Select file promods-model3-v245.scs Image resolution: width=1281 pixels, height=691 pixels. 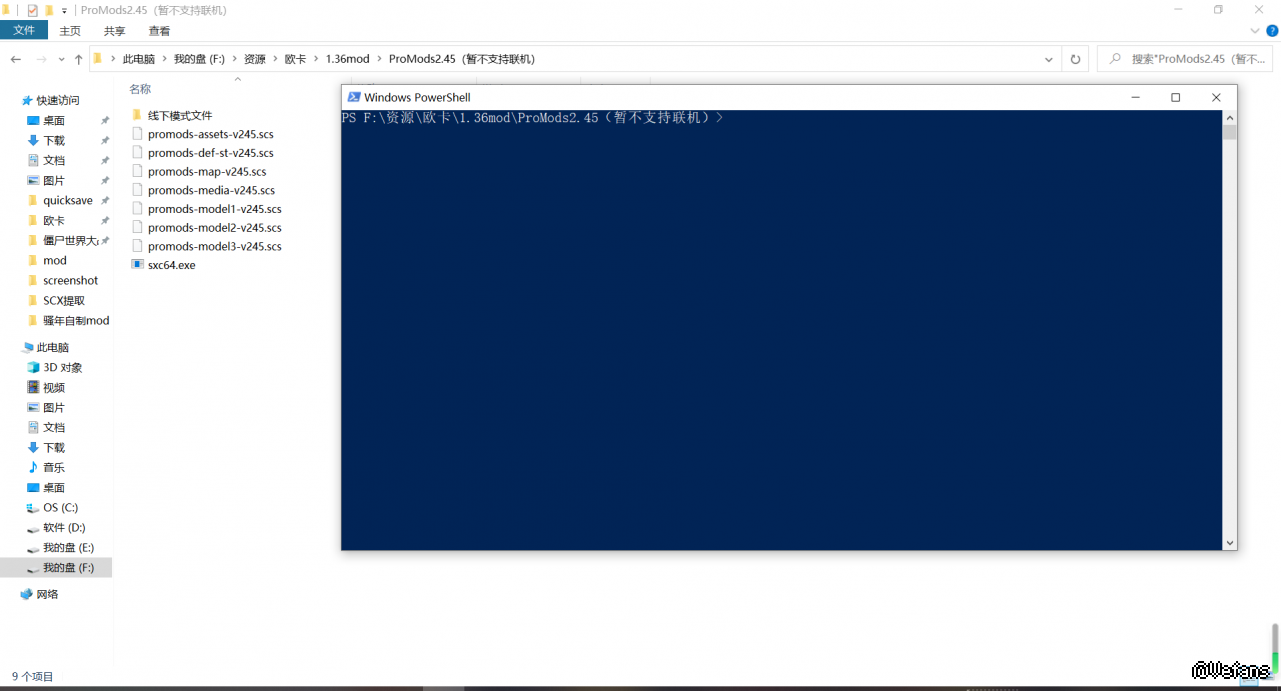[214, 246]
